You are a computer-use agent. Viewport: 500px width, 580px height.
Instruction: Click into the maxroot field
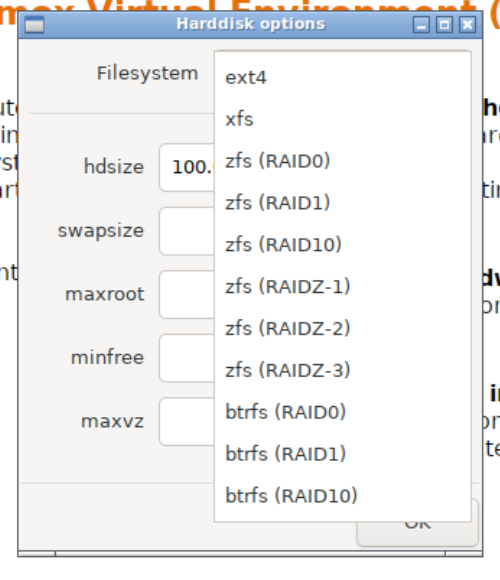[187, 294]
